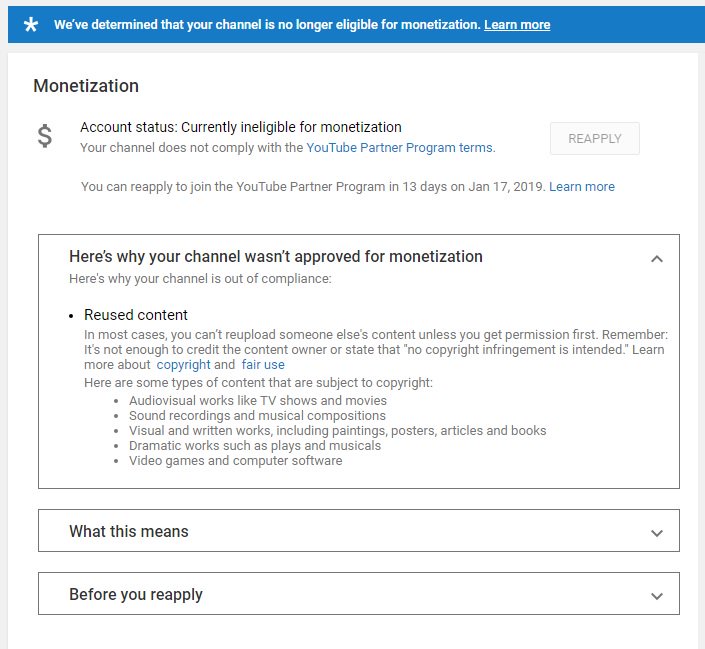
Task: Click the 'What this means' section title
Action: pyautogui.click(x=129, y=532)
